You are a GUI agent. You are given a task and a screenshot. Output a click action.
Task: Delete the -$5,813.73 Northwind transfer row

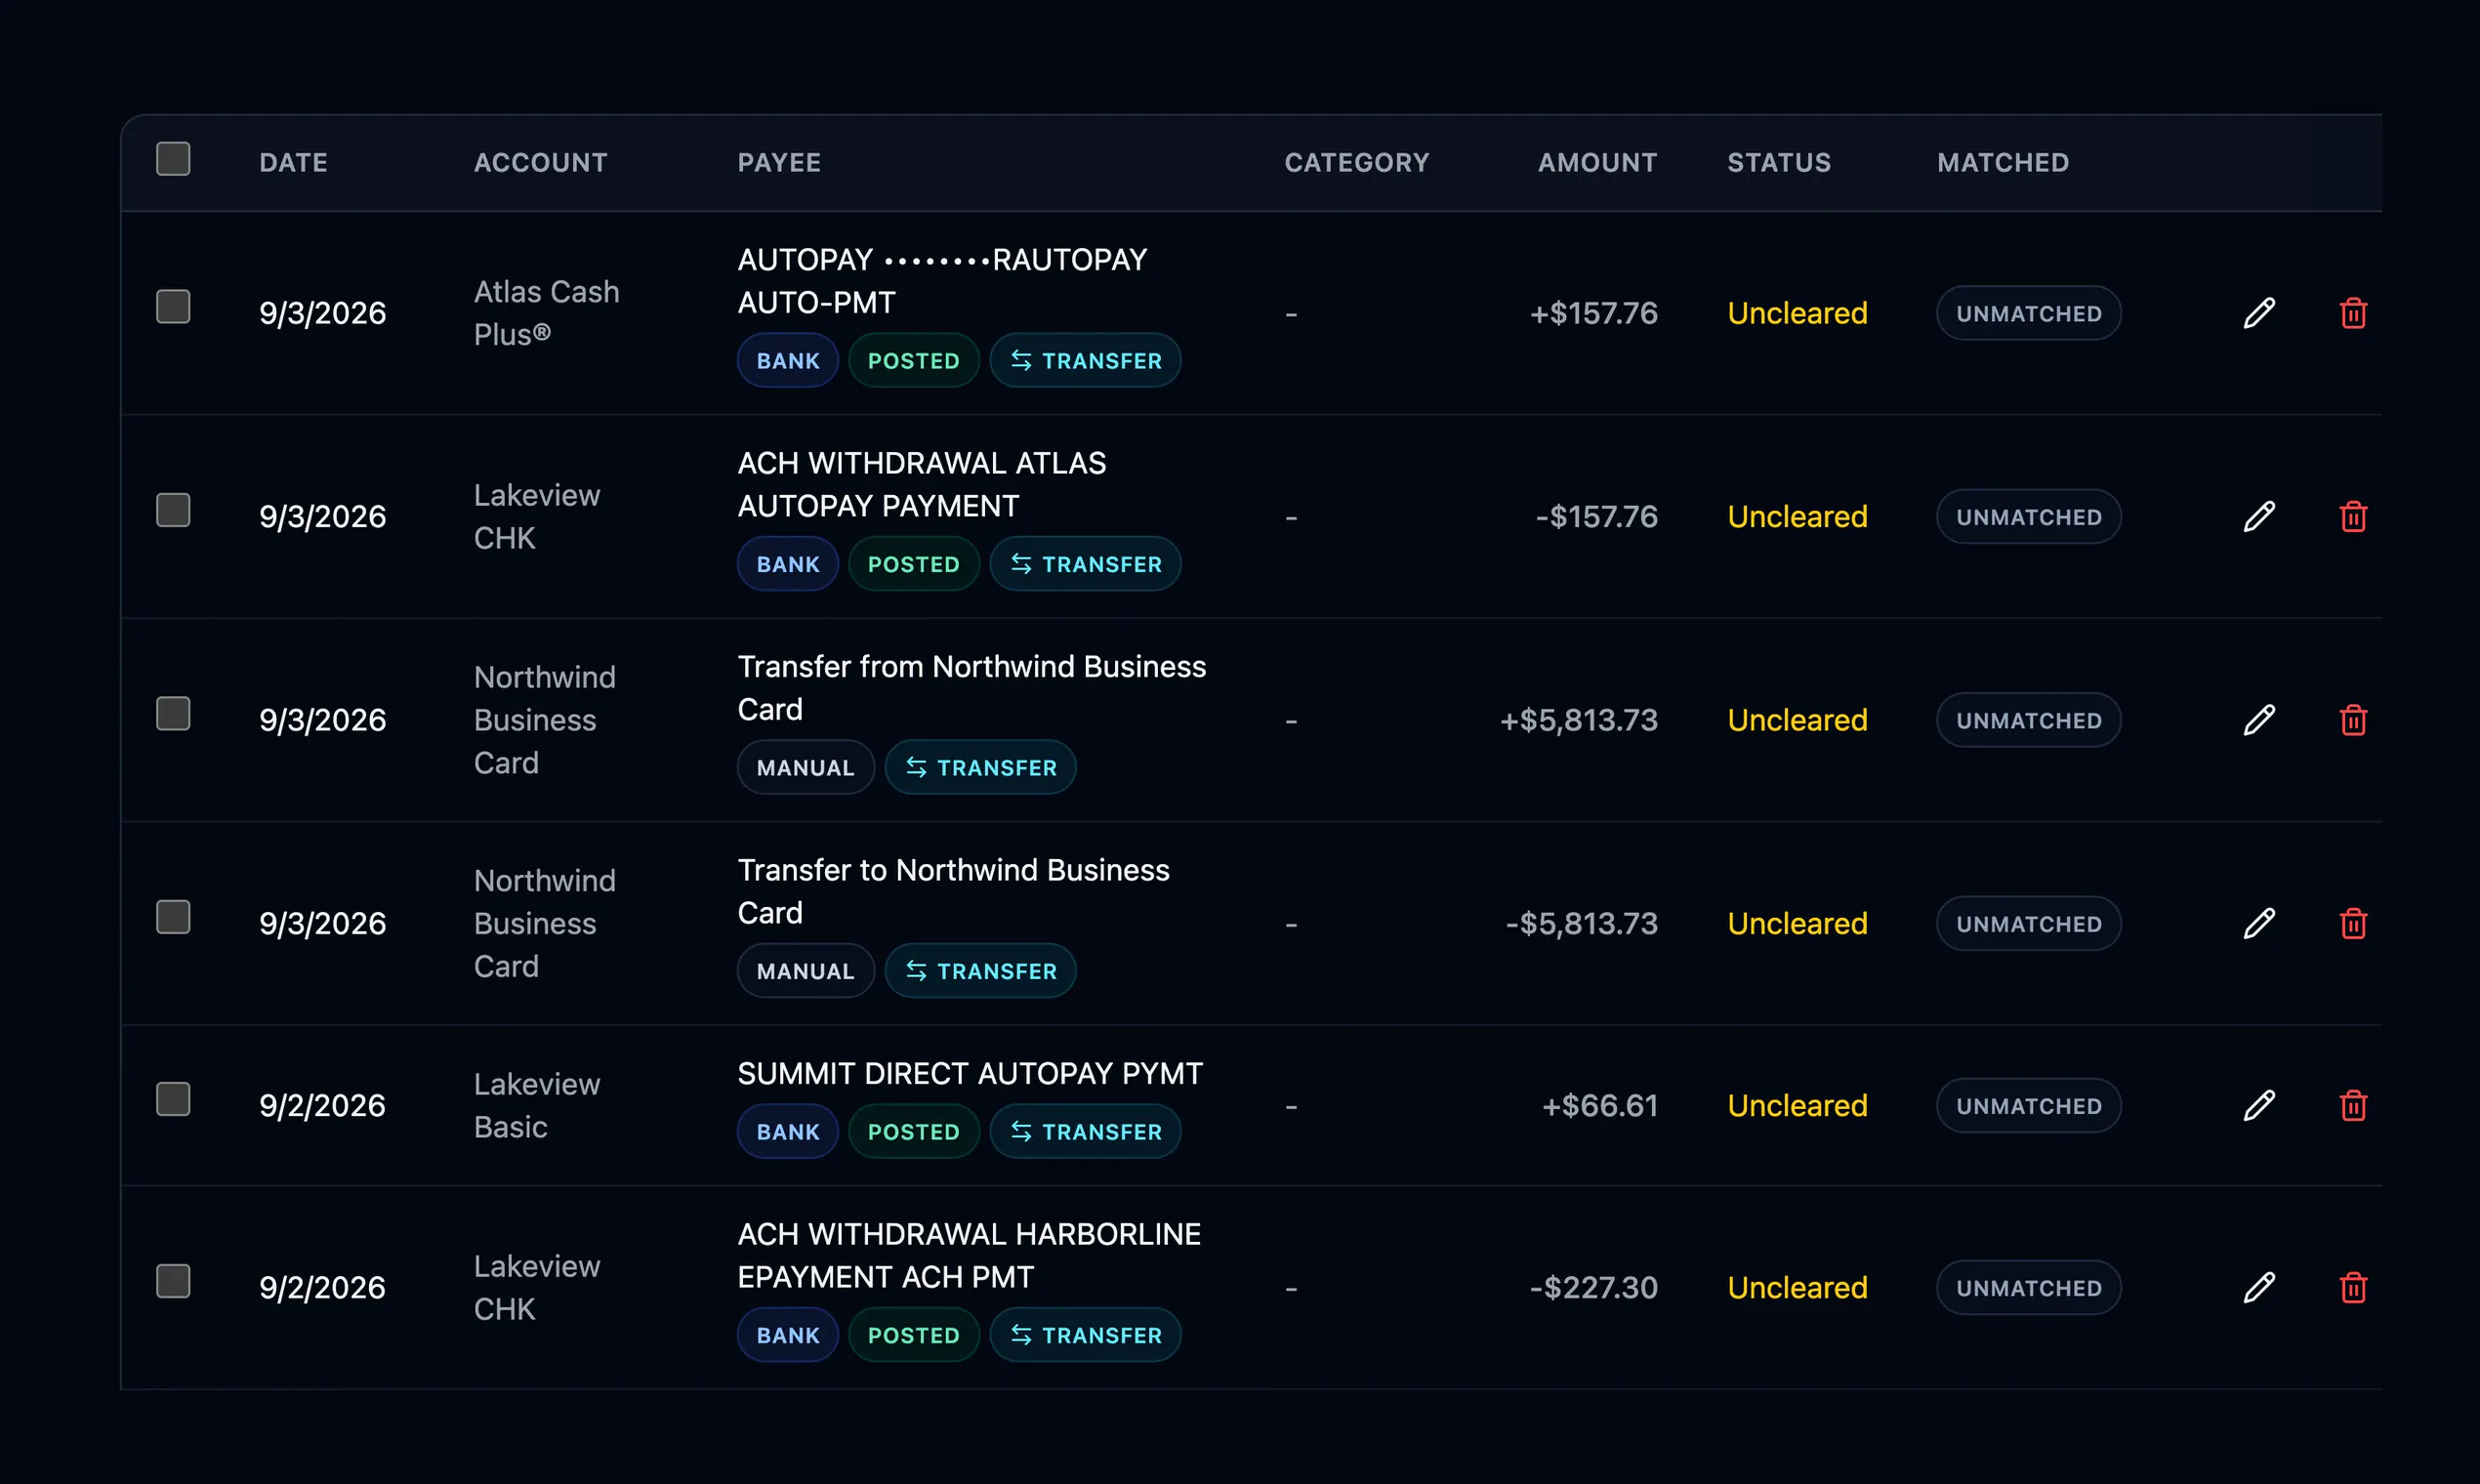click(x=2353, y=923)
